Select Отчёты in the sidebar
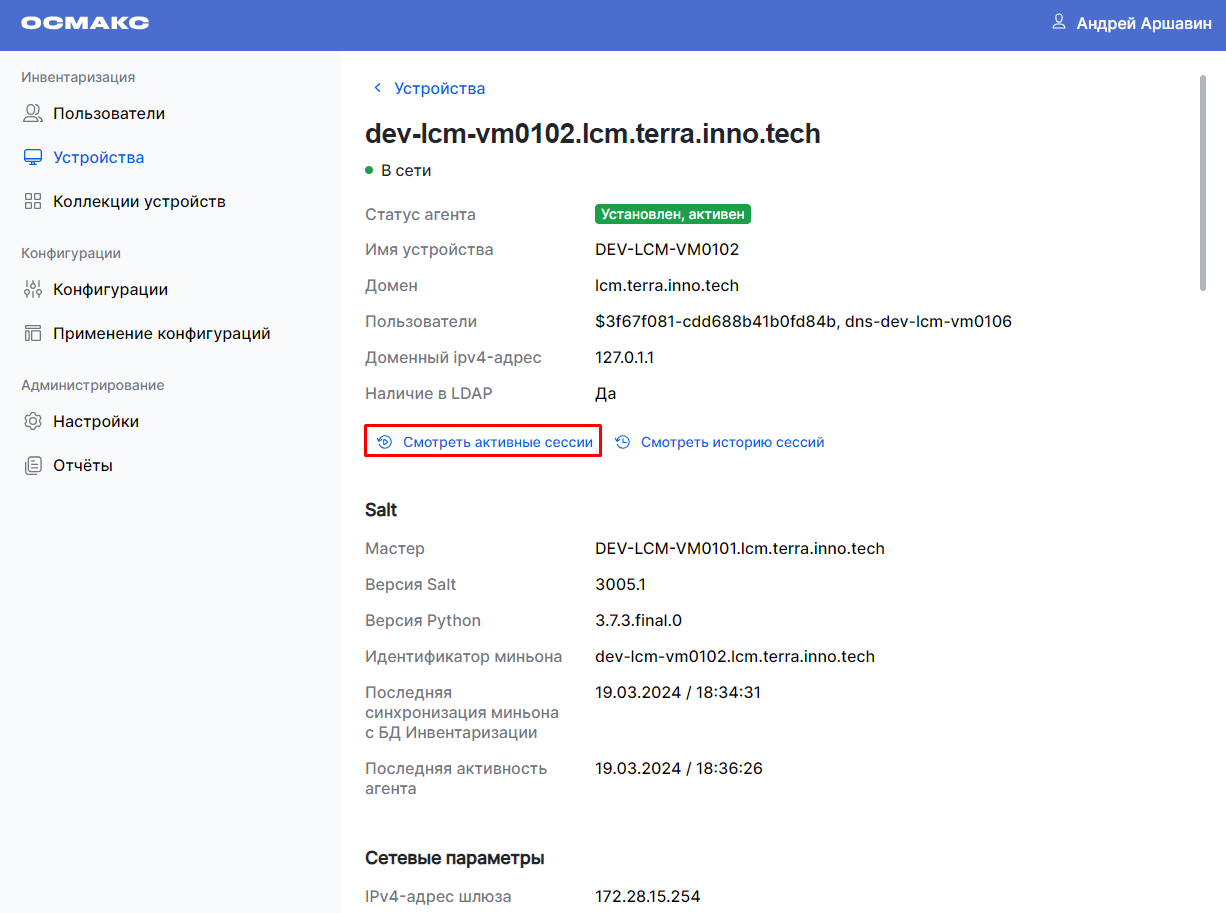 coord(83,466)
